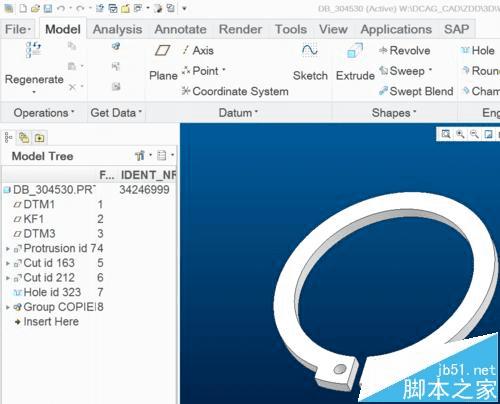Choose the Revolve shape tool
Viewport: 500px width, 404px height.
pyautogui.click(x=405, y=51)
